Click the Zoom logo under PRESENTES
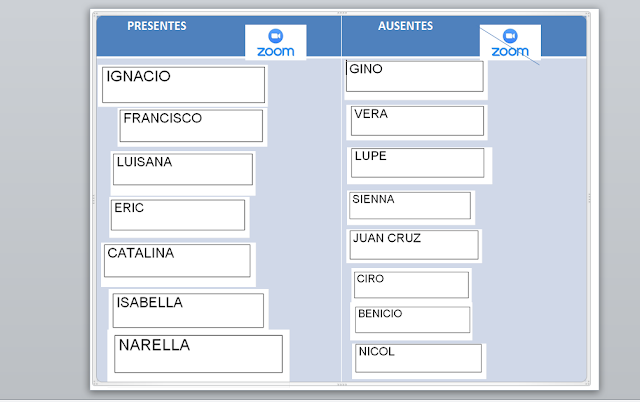The image size is (640, 402). tap(275, 43)
